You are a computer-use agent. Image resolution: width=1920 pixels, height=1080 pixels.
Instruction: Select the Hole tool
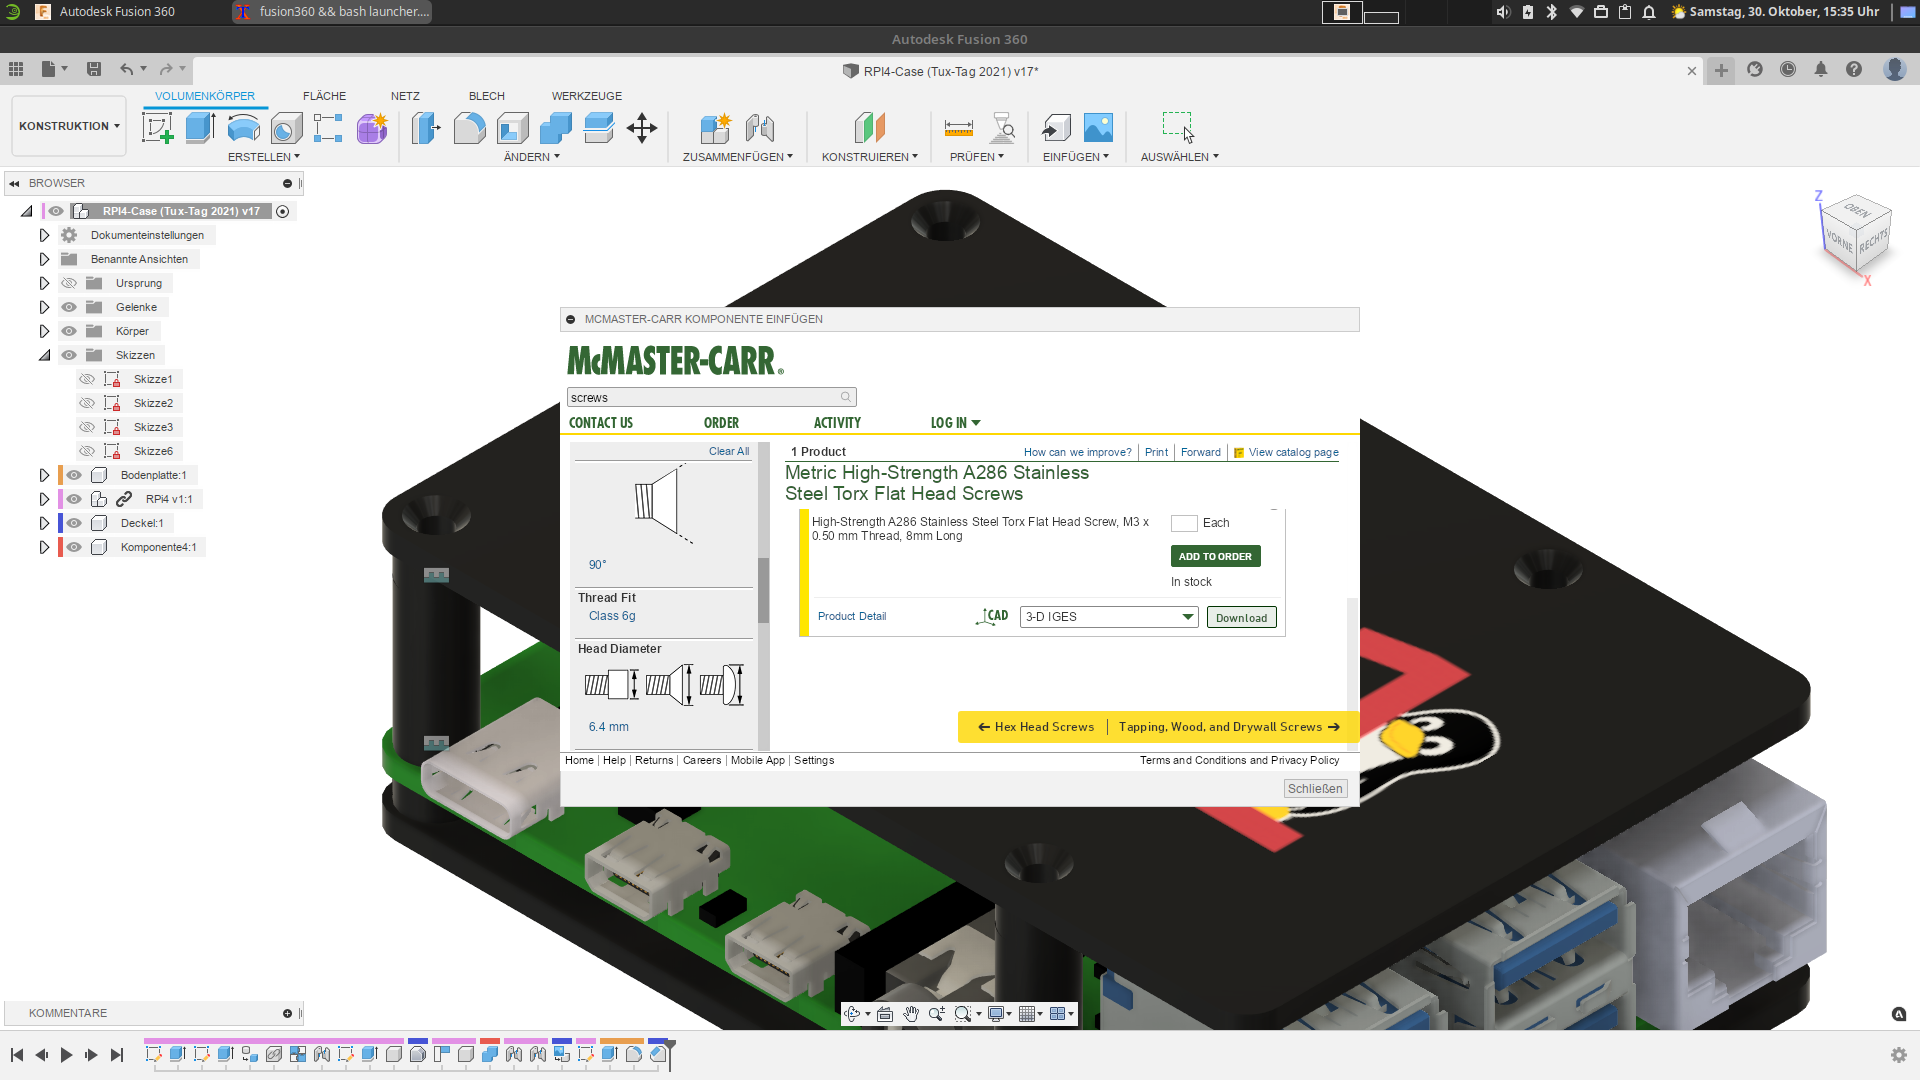point(286,128)
